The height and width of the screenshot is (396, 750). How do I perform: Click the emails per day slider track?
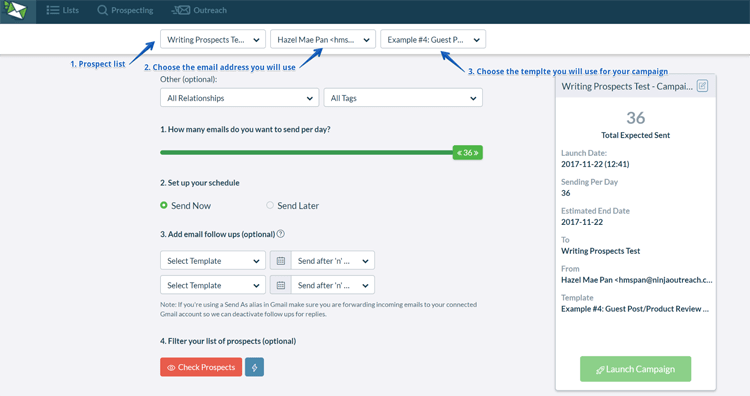click(x=306, y=153)
